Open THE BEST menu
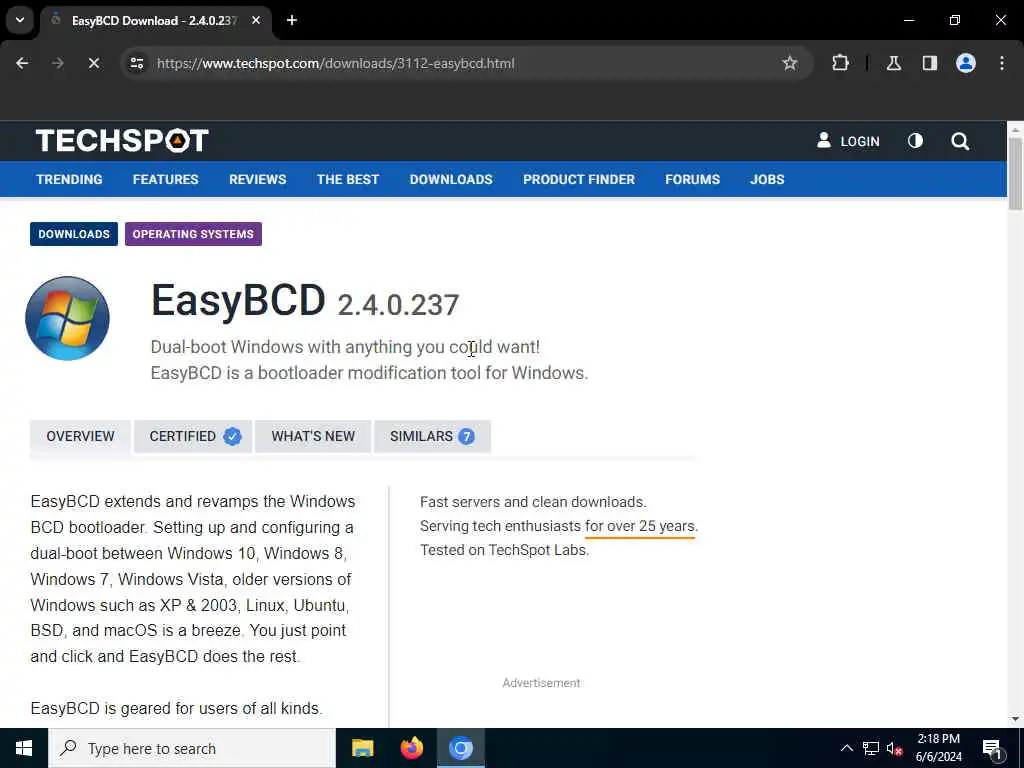 tap(347, 180)
